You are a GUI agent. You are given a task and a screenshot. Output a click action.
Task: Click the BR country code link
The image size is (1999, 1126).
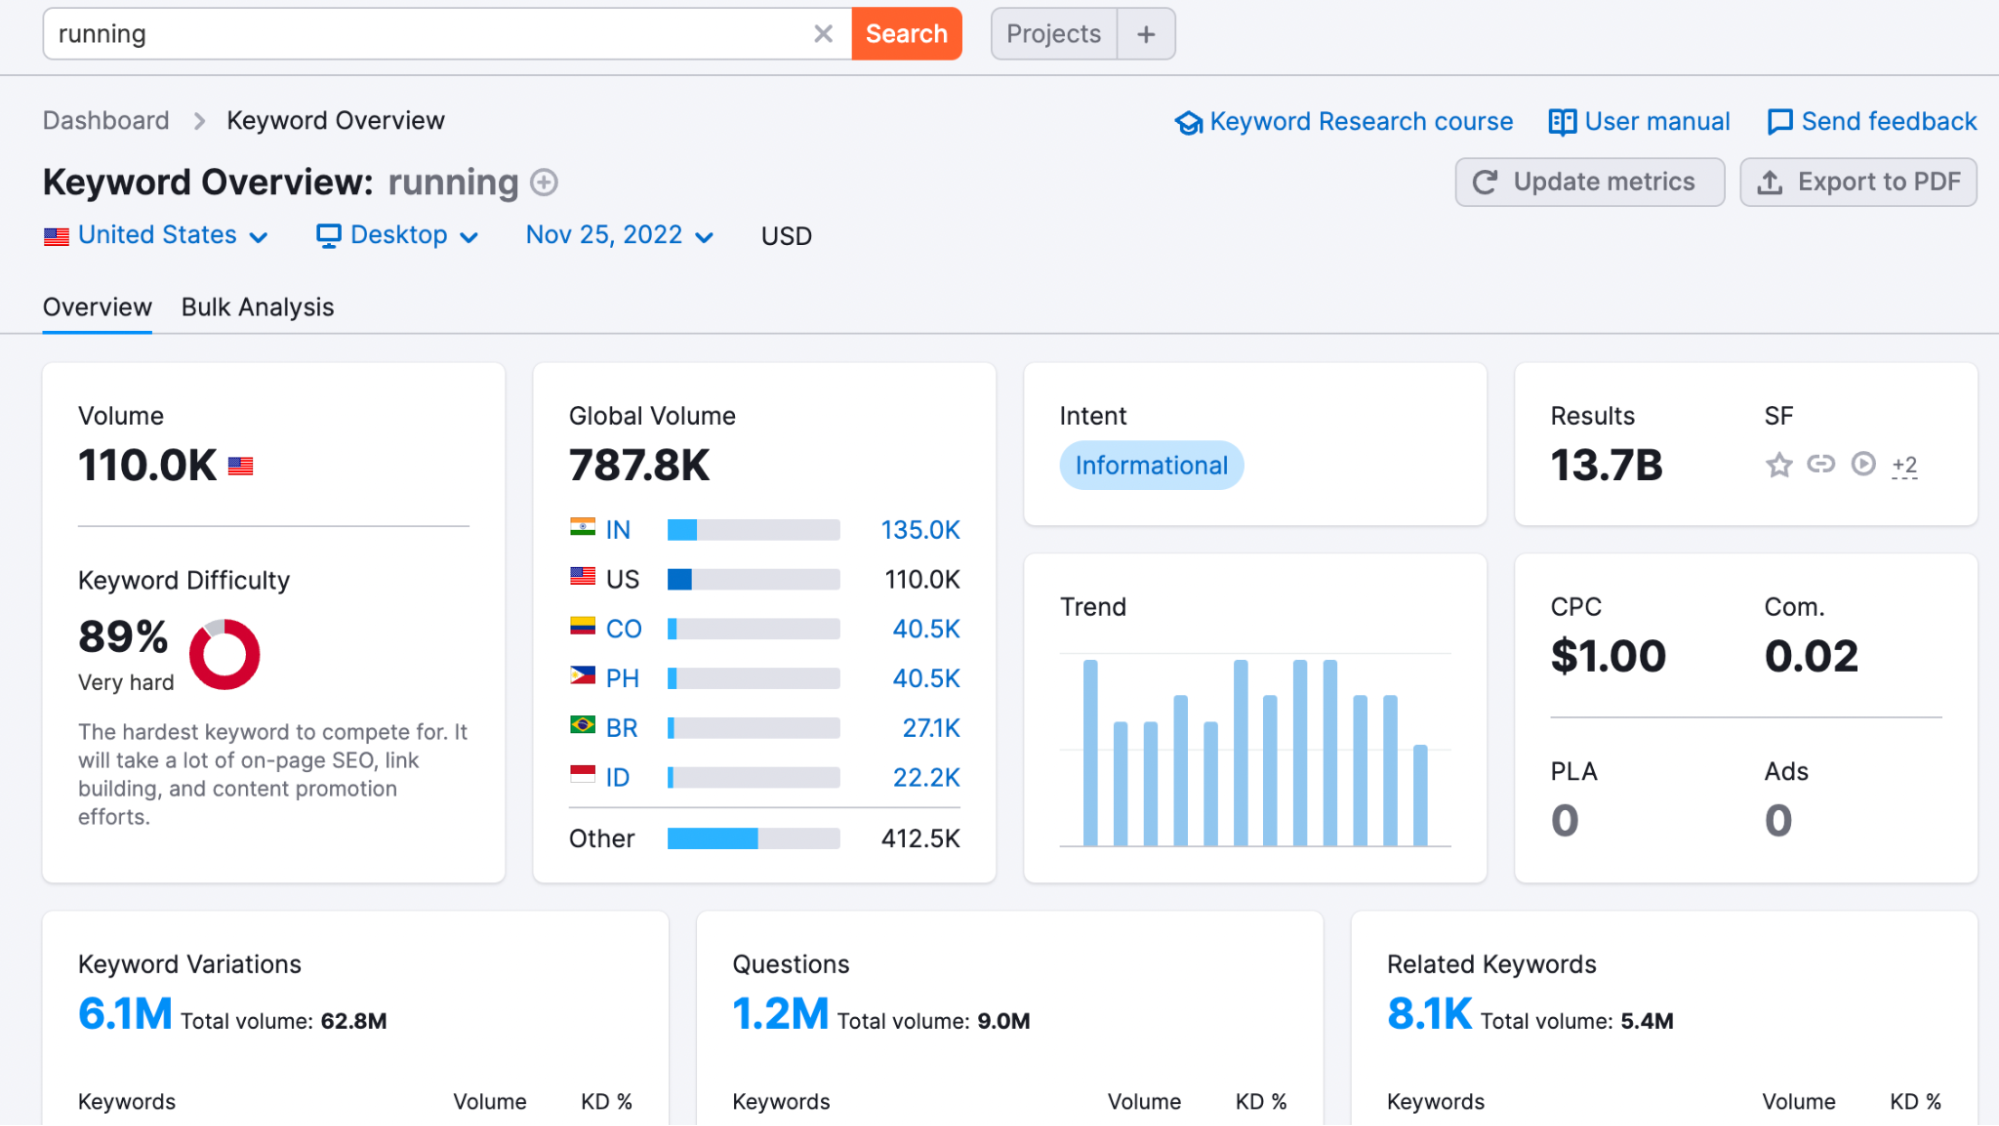tap(622, 728)
